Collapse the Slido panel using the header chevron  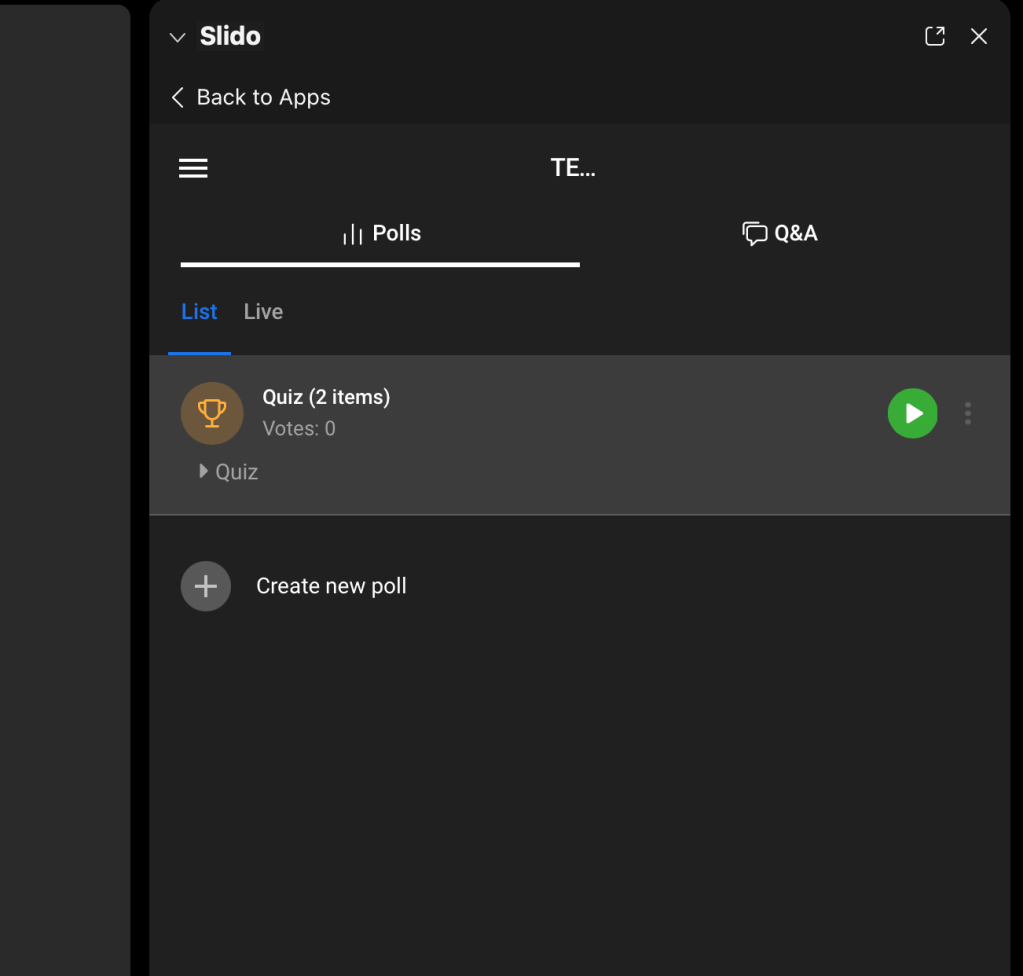click(x=178, y=37)
